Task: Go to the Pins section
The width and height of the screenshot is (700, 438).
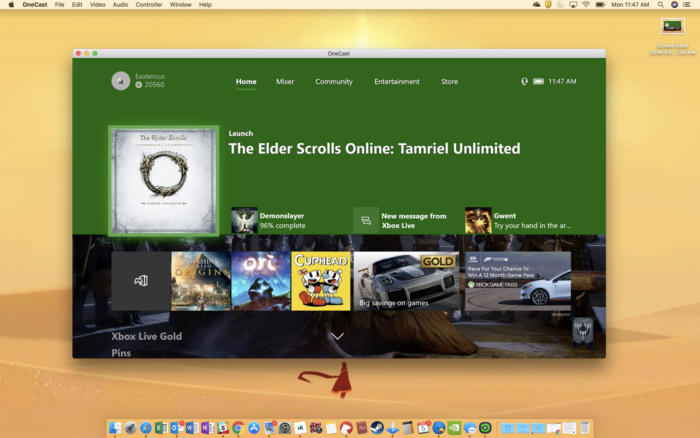Action: tap(121, 353)
